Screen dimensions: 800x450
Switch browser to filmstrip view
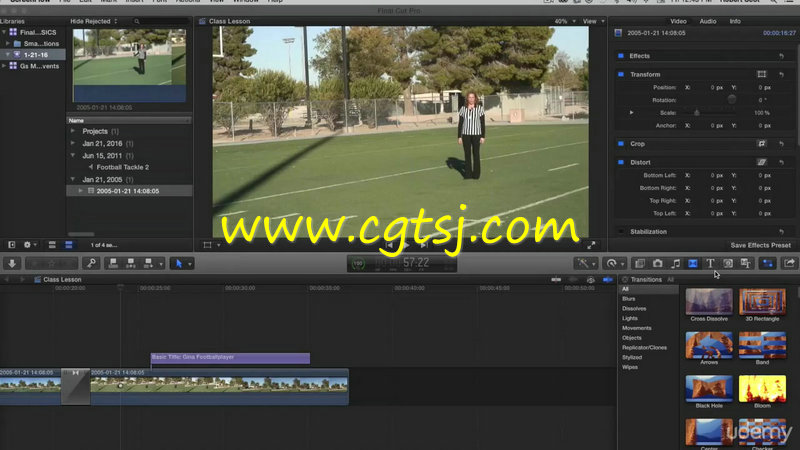[x=52, y=245]
